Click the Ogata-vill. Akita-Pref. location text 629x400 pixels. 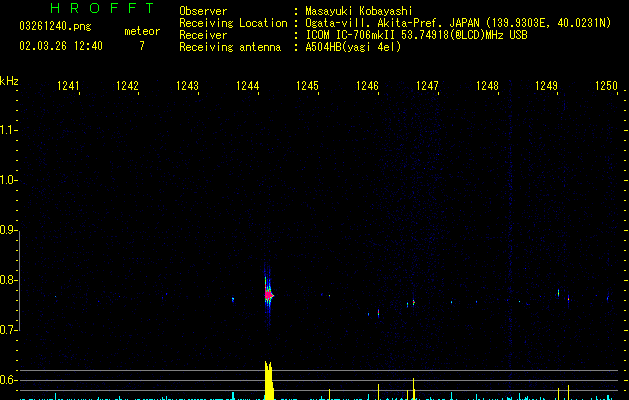click(458, 23)
